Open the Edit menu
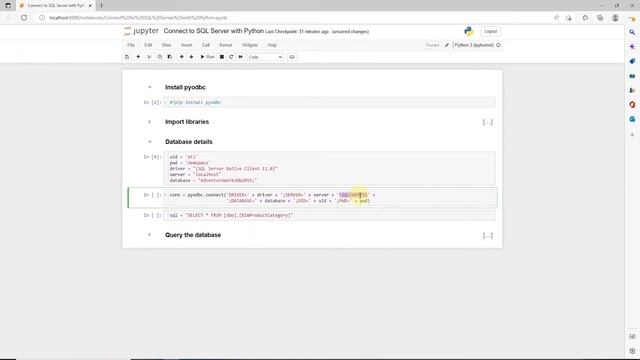Screen dimensions: 640x360 click(x=148, y=45)
